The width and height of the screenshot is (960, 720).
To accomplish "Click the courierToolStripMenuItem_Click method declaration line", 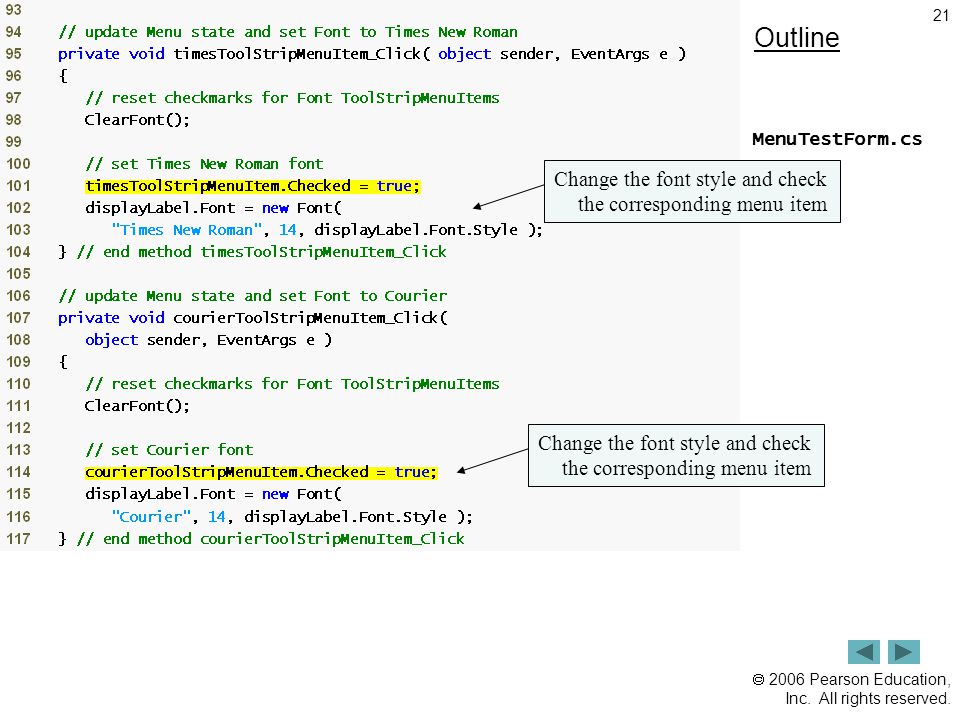I will (x=253, y=318).
